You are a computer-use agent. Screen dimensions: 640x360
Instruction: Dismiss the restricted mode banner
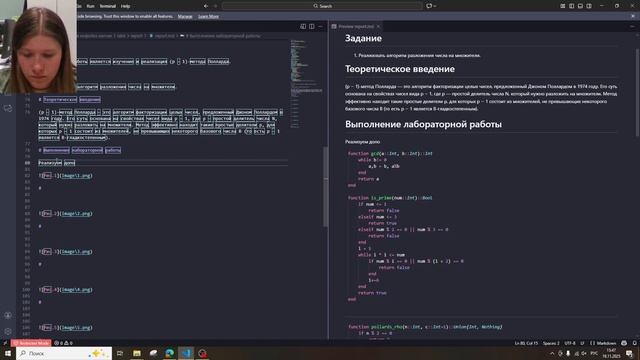tap(633, 16)
